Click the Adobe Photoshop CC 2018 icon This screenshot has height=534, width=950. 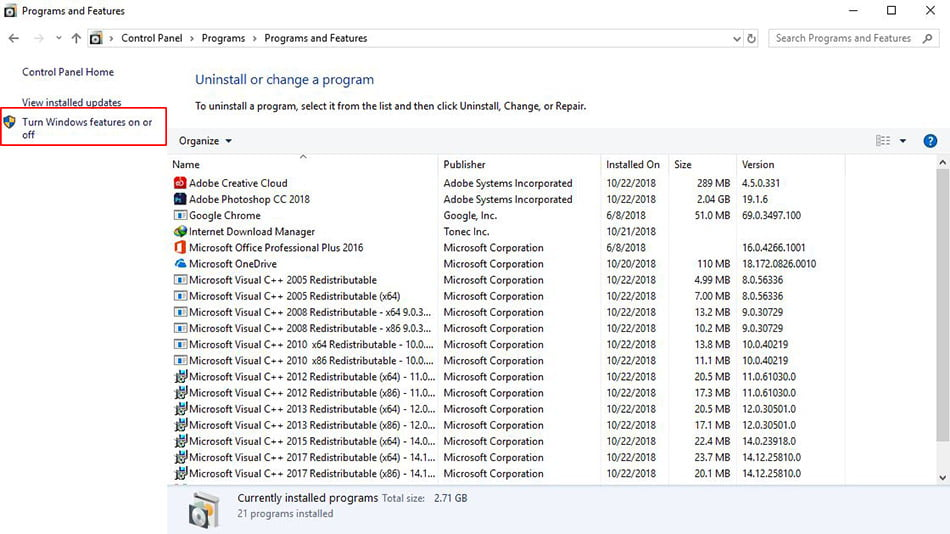pos(180,199)
